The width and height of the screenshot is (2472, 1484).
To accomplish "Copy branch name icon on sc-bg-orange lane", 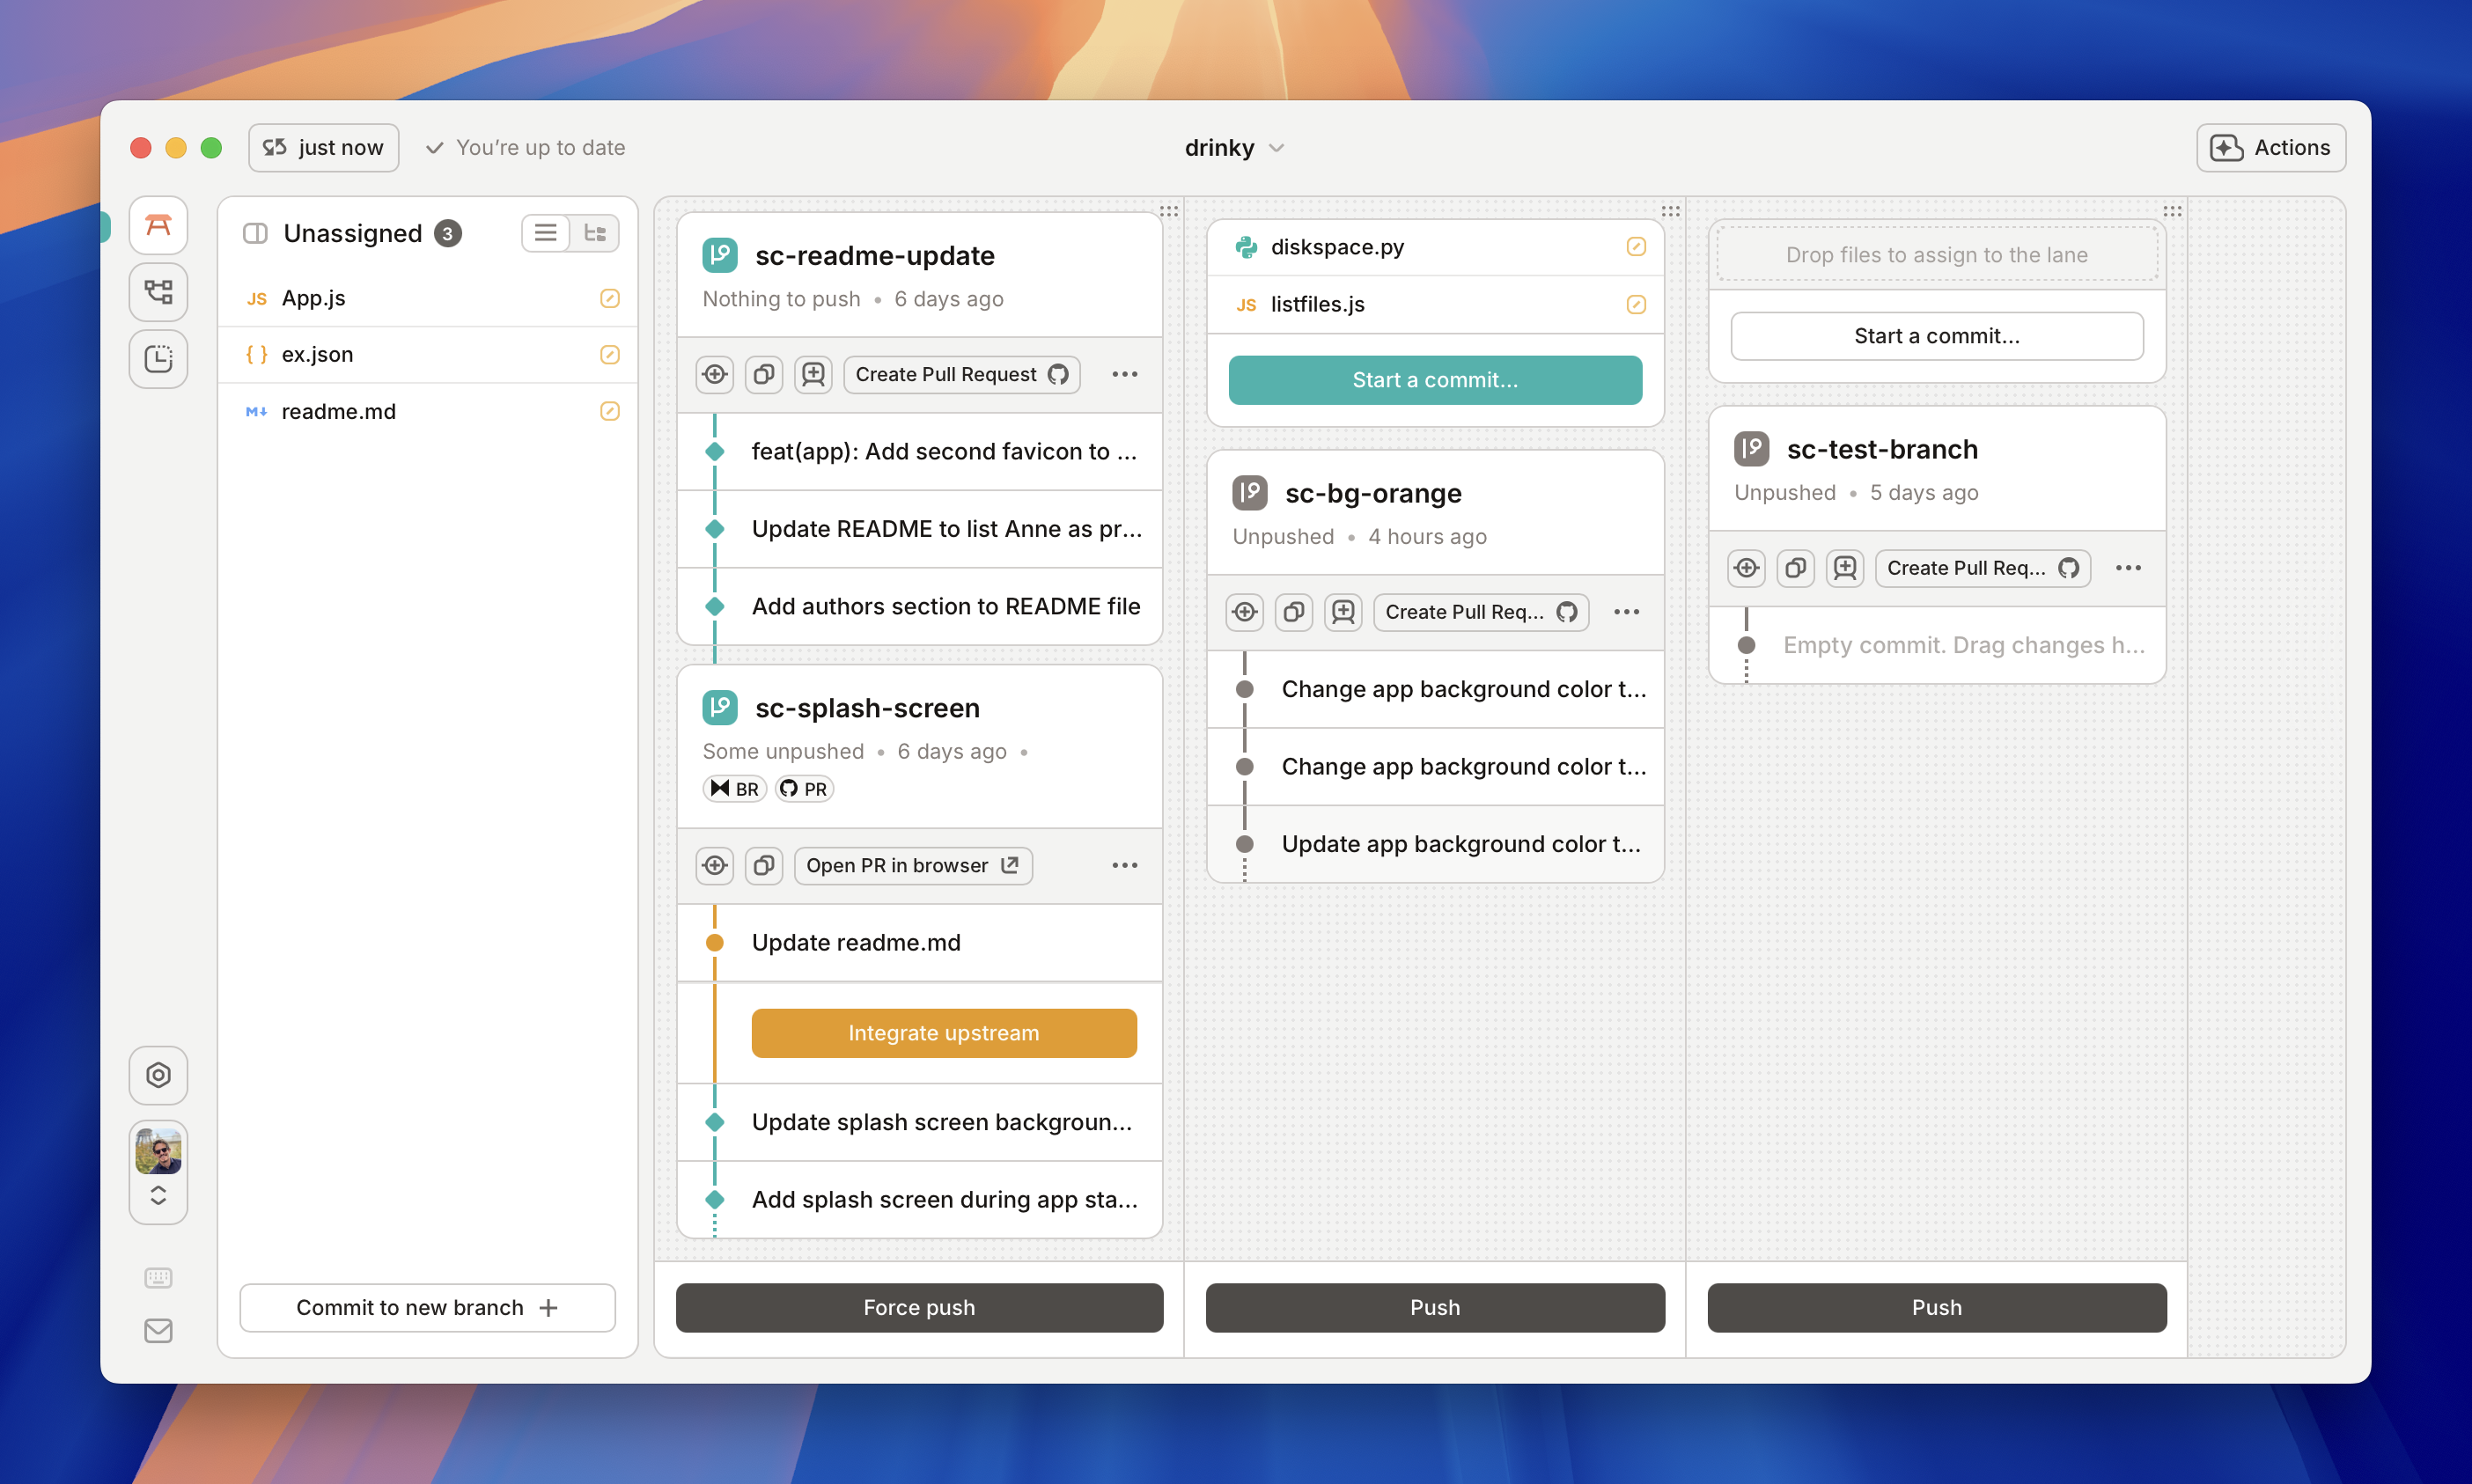I will (1294, 612).
